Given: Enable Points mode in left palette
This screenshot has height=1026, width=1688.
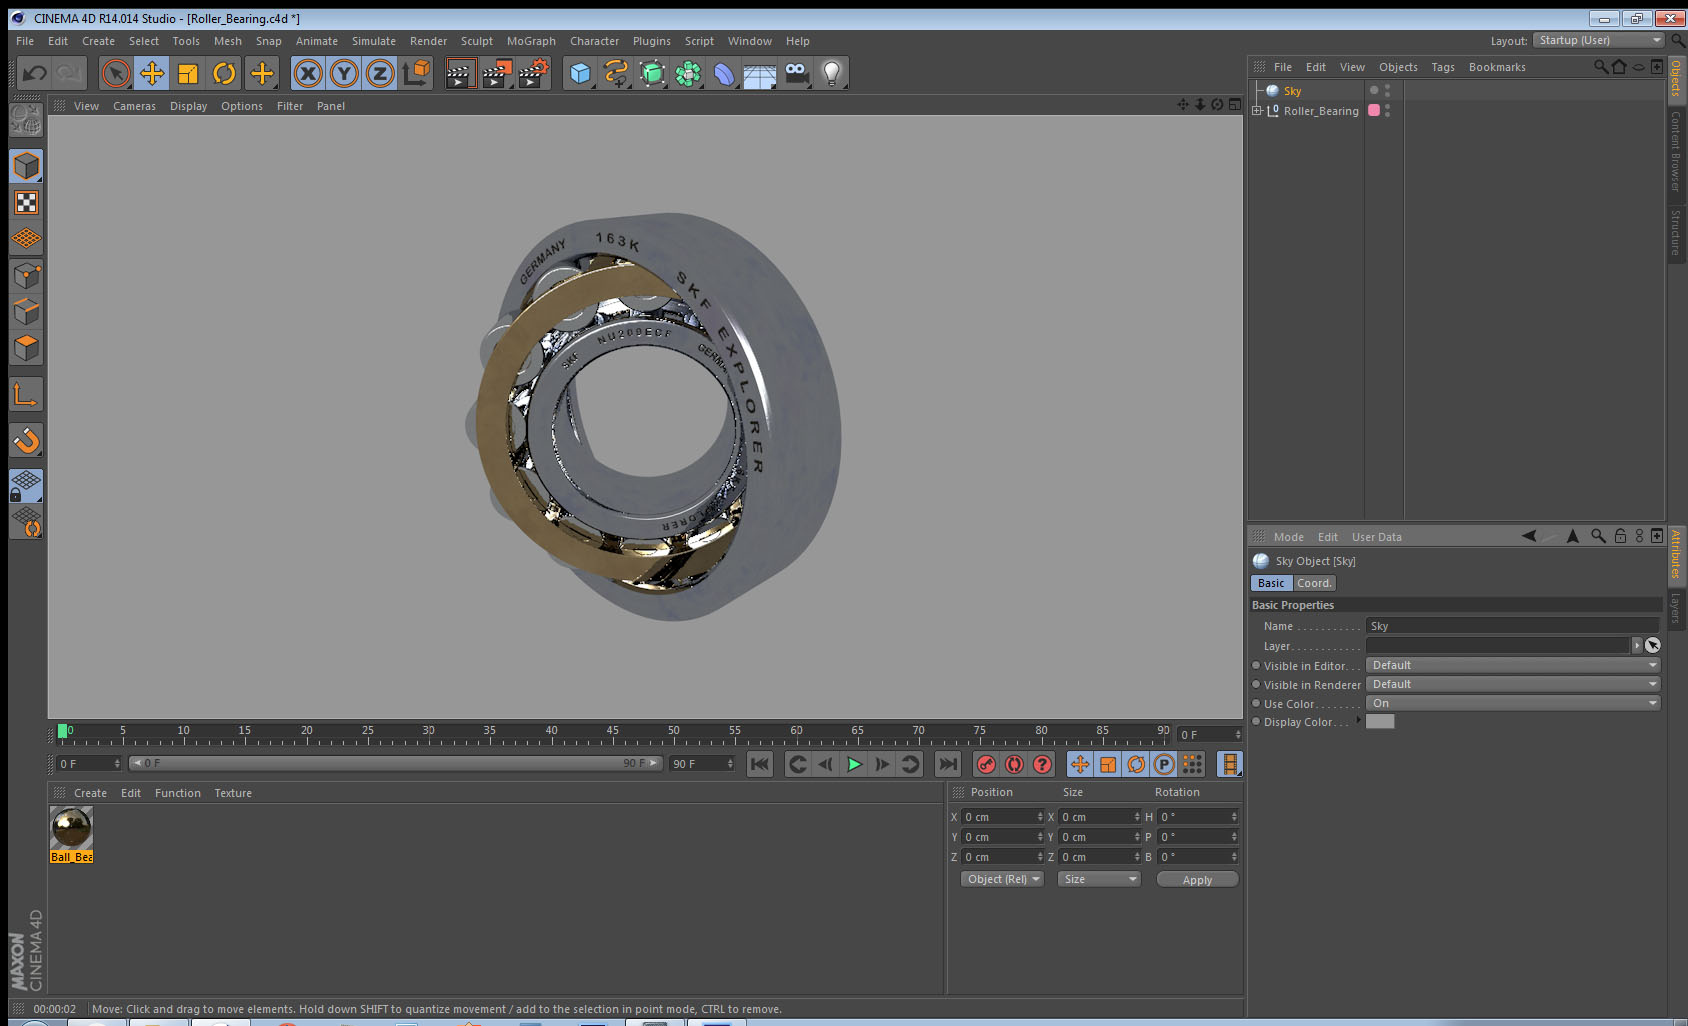Looking at the screenshot, I should 26,276.
